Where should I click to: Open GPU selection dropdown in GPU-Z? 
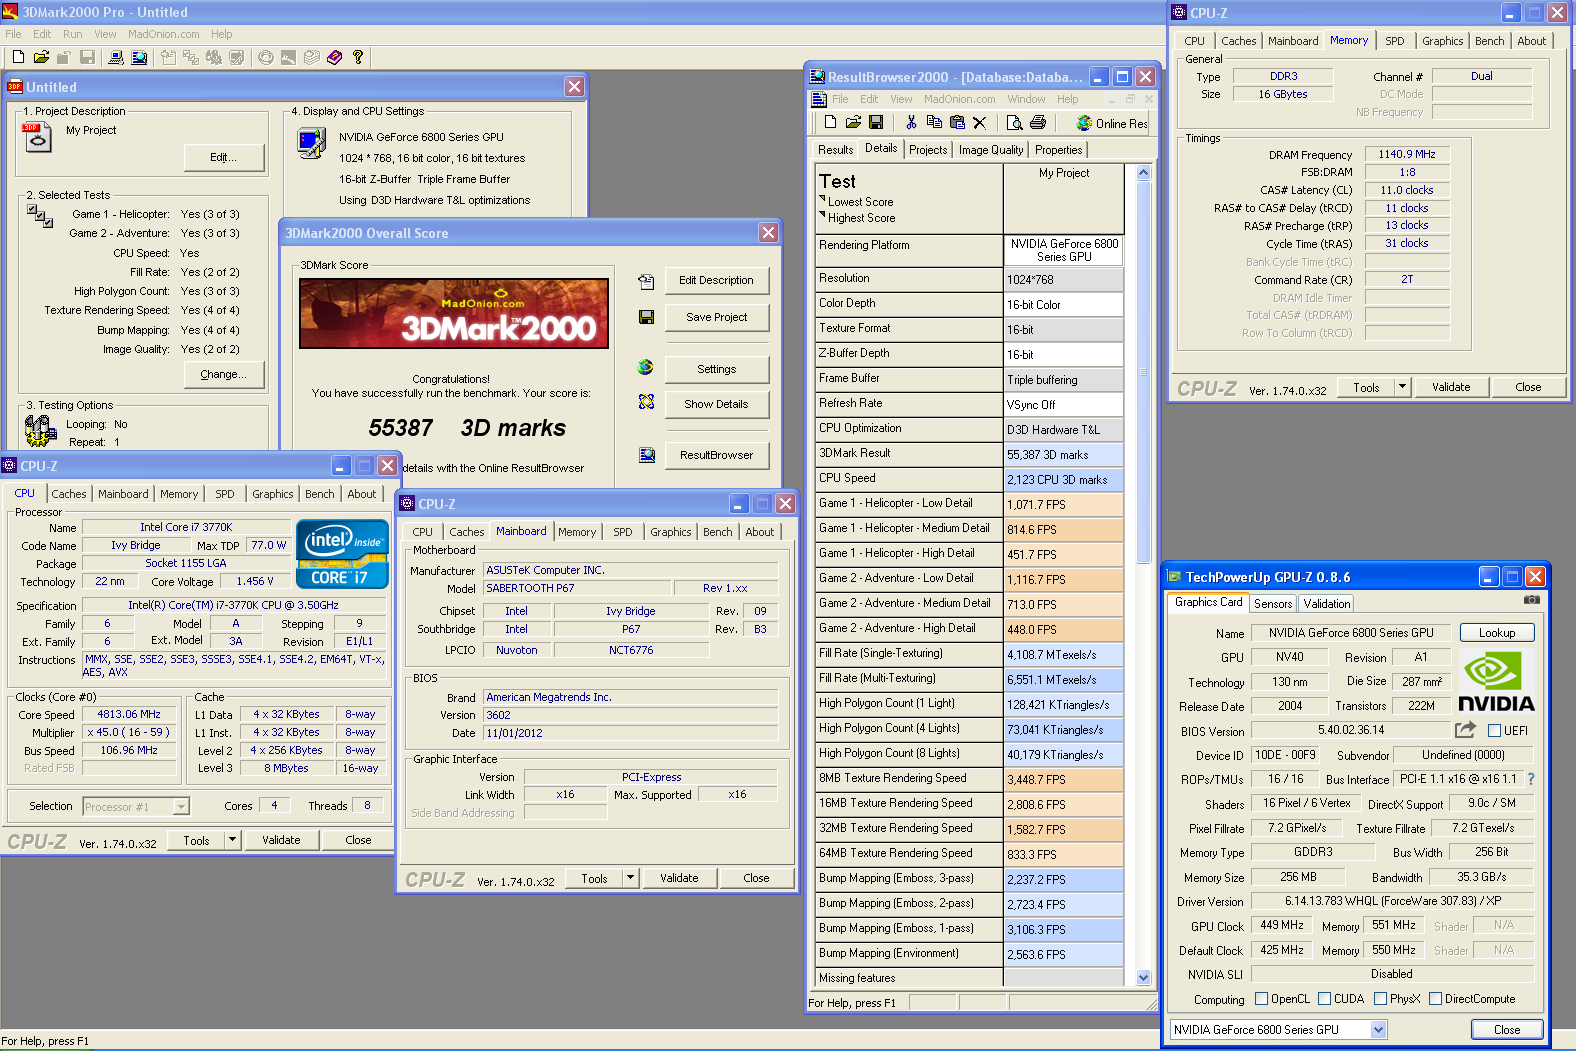(1379, 1030)
